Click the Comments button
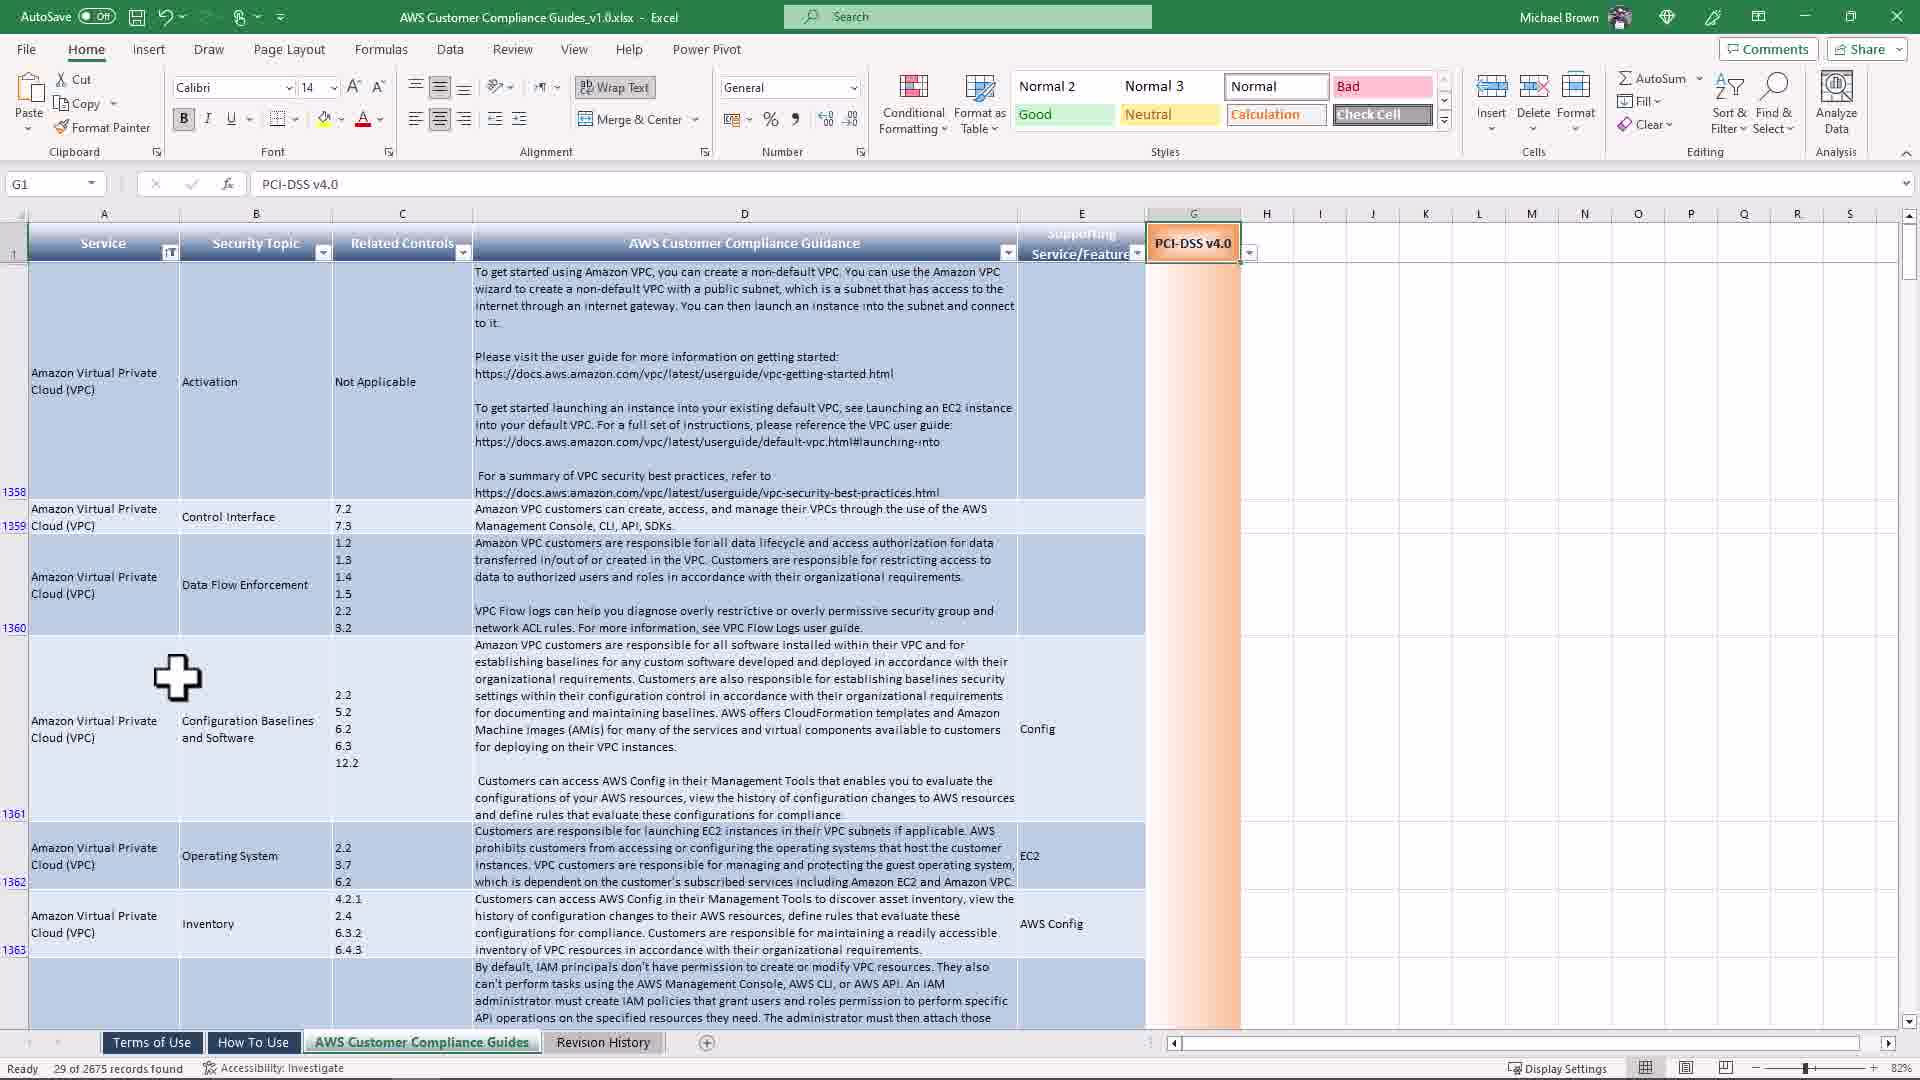 coord(1767,49)
